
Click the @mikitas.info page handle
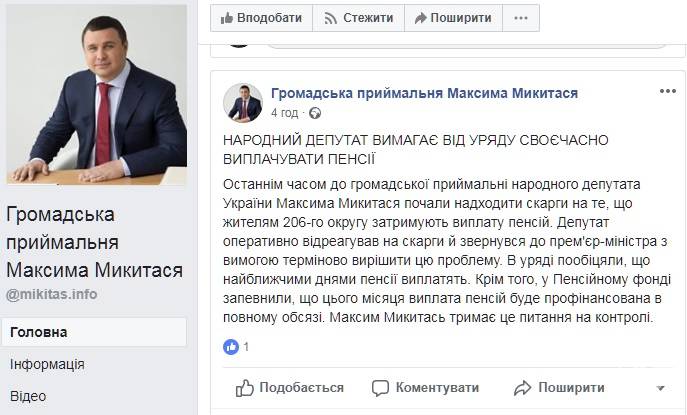(52, 295)
